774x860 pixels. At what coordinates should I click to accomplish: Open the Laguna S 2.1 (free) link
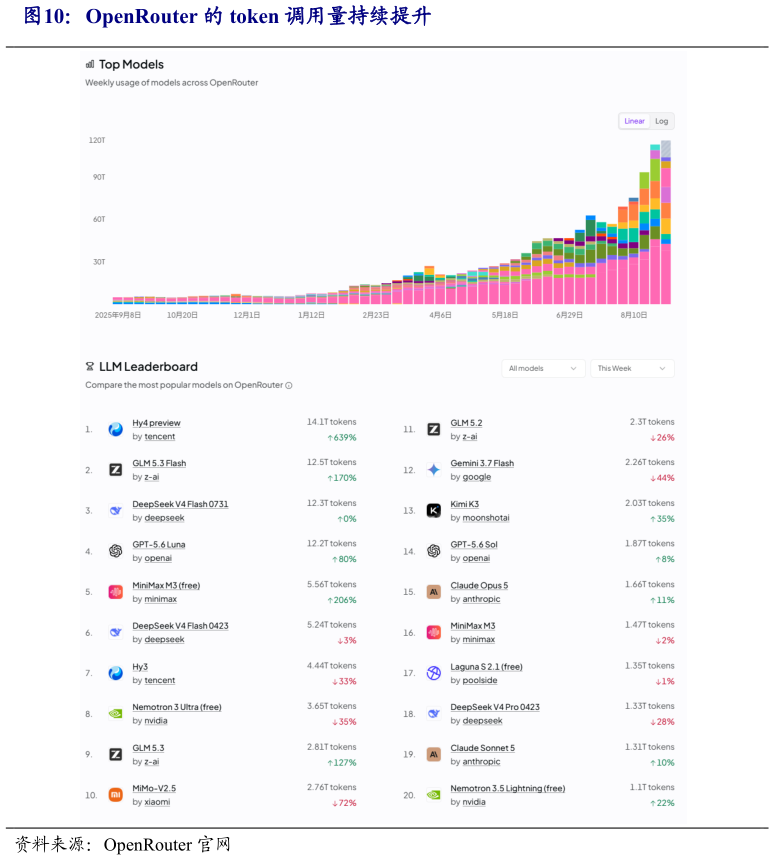(x=487, y=667)
